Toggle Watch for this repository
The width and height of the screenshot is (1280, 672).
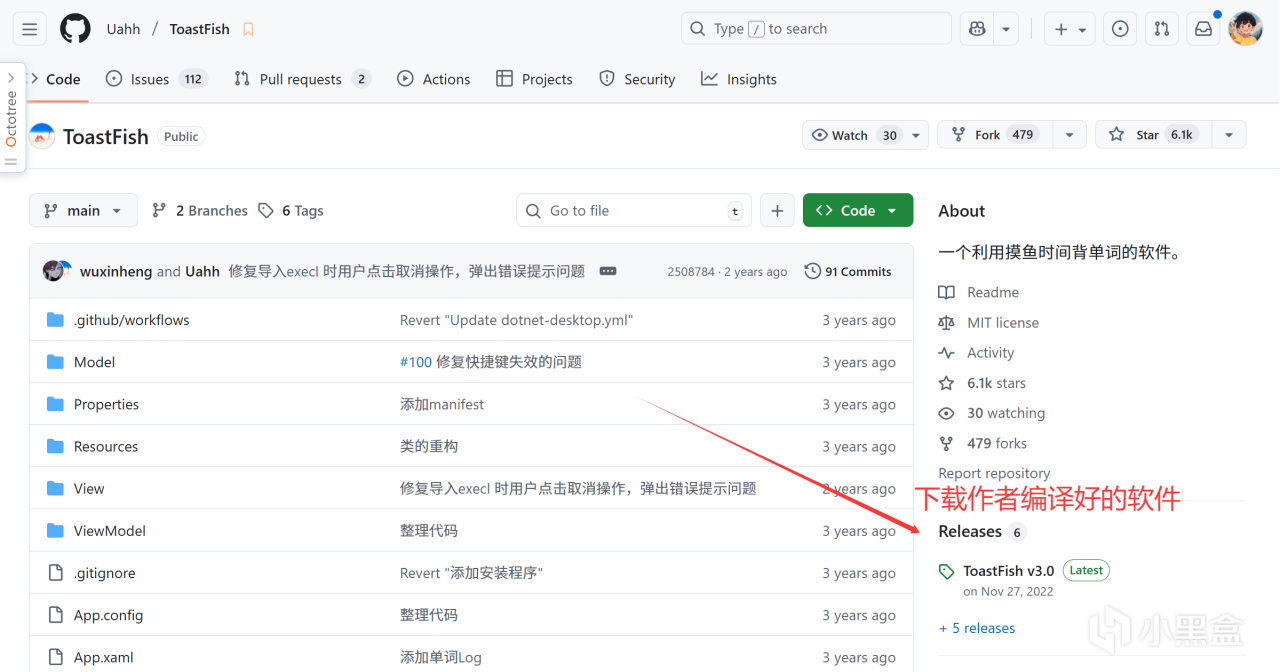pyautogui.click(x=848, y=134)
